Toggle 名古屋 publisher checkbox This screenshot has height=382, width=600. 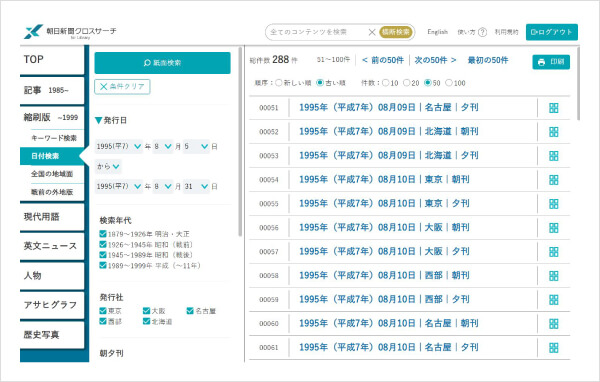[190, 310]
